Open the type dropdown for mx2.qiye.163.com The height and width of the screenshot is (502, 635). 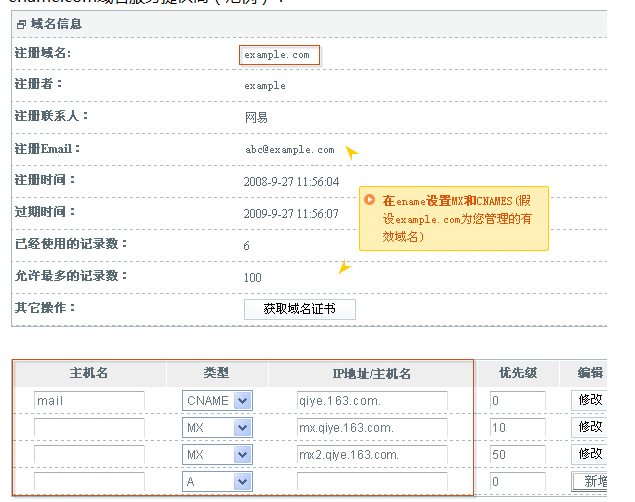tap(217, 455)
